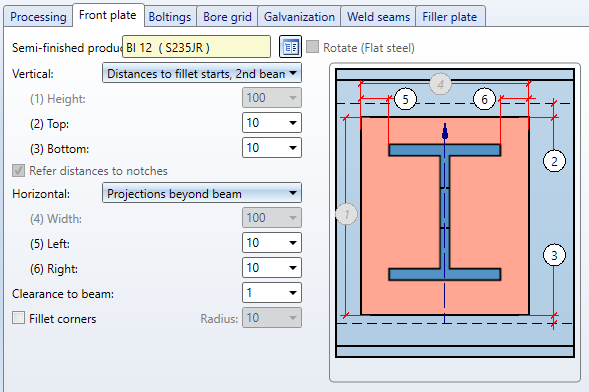Open the semi-finished product catalogue icon

(x=290, y=47)
